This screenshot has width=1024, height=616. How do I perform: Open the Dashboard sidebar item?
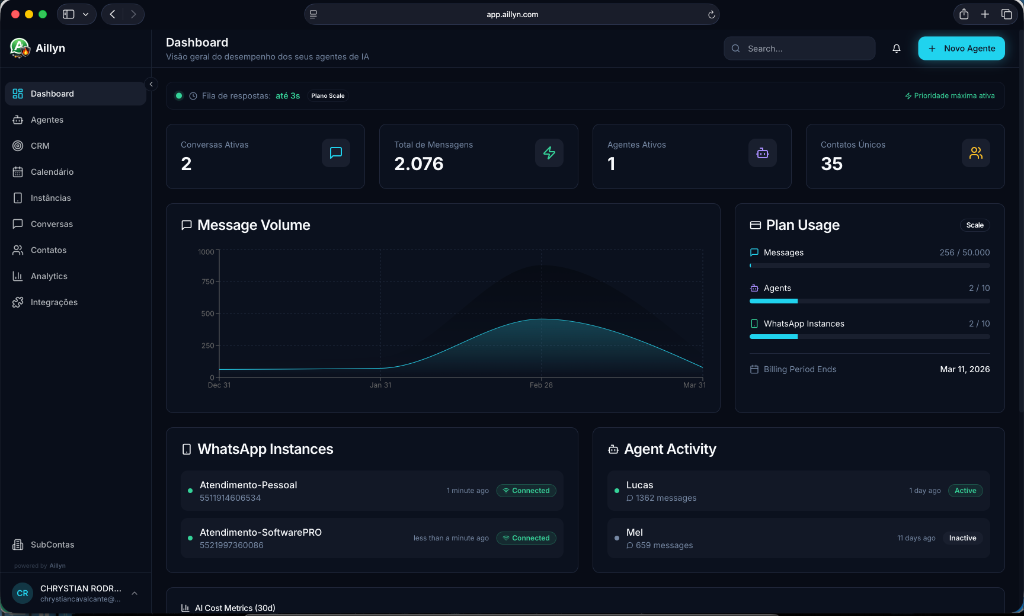pyautogui.click(x=75, y=93)
